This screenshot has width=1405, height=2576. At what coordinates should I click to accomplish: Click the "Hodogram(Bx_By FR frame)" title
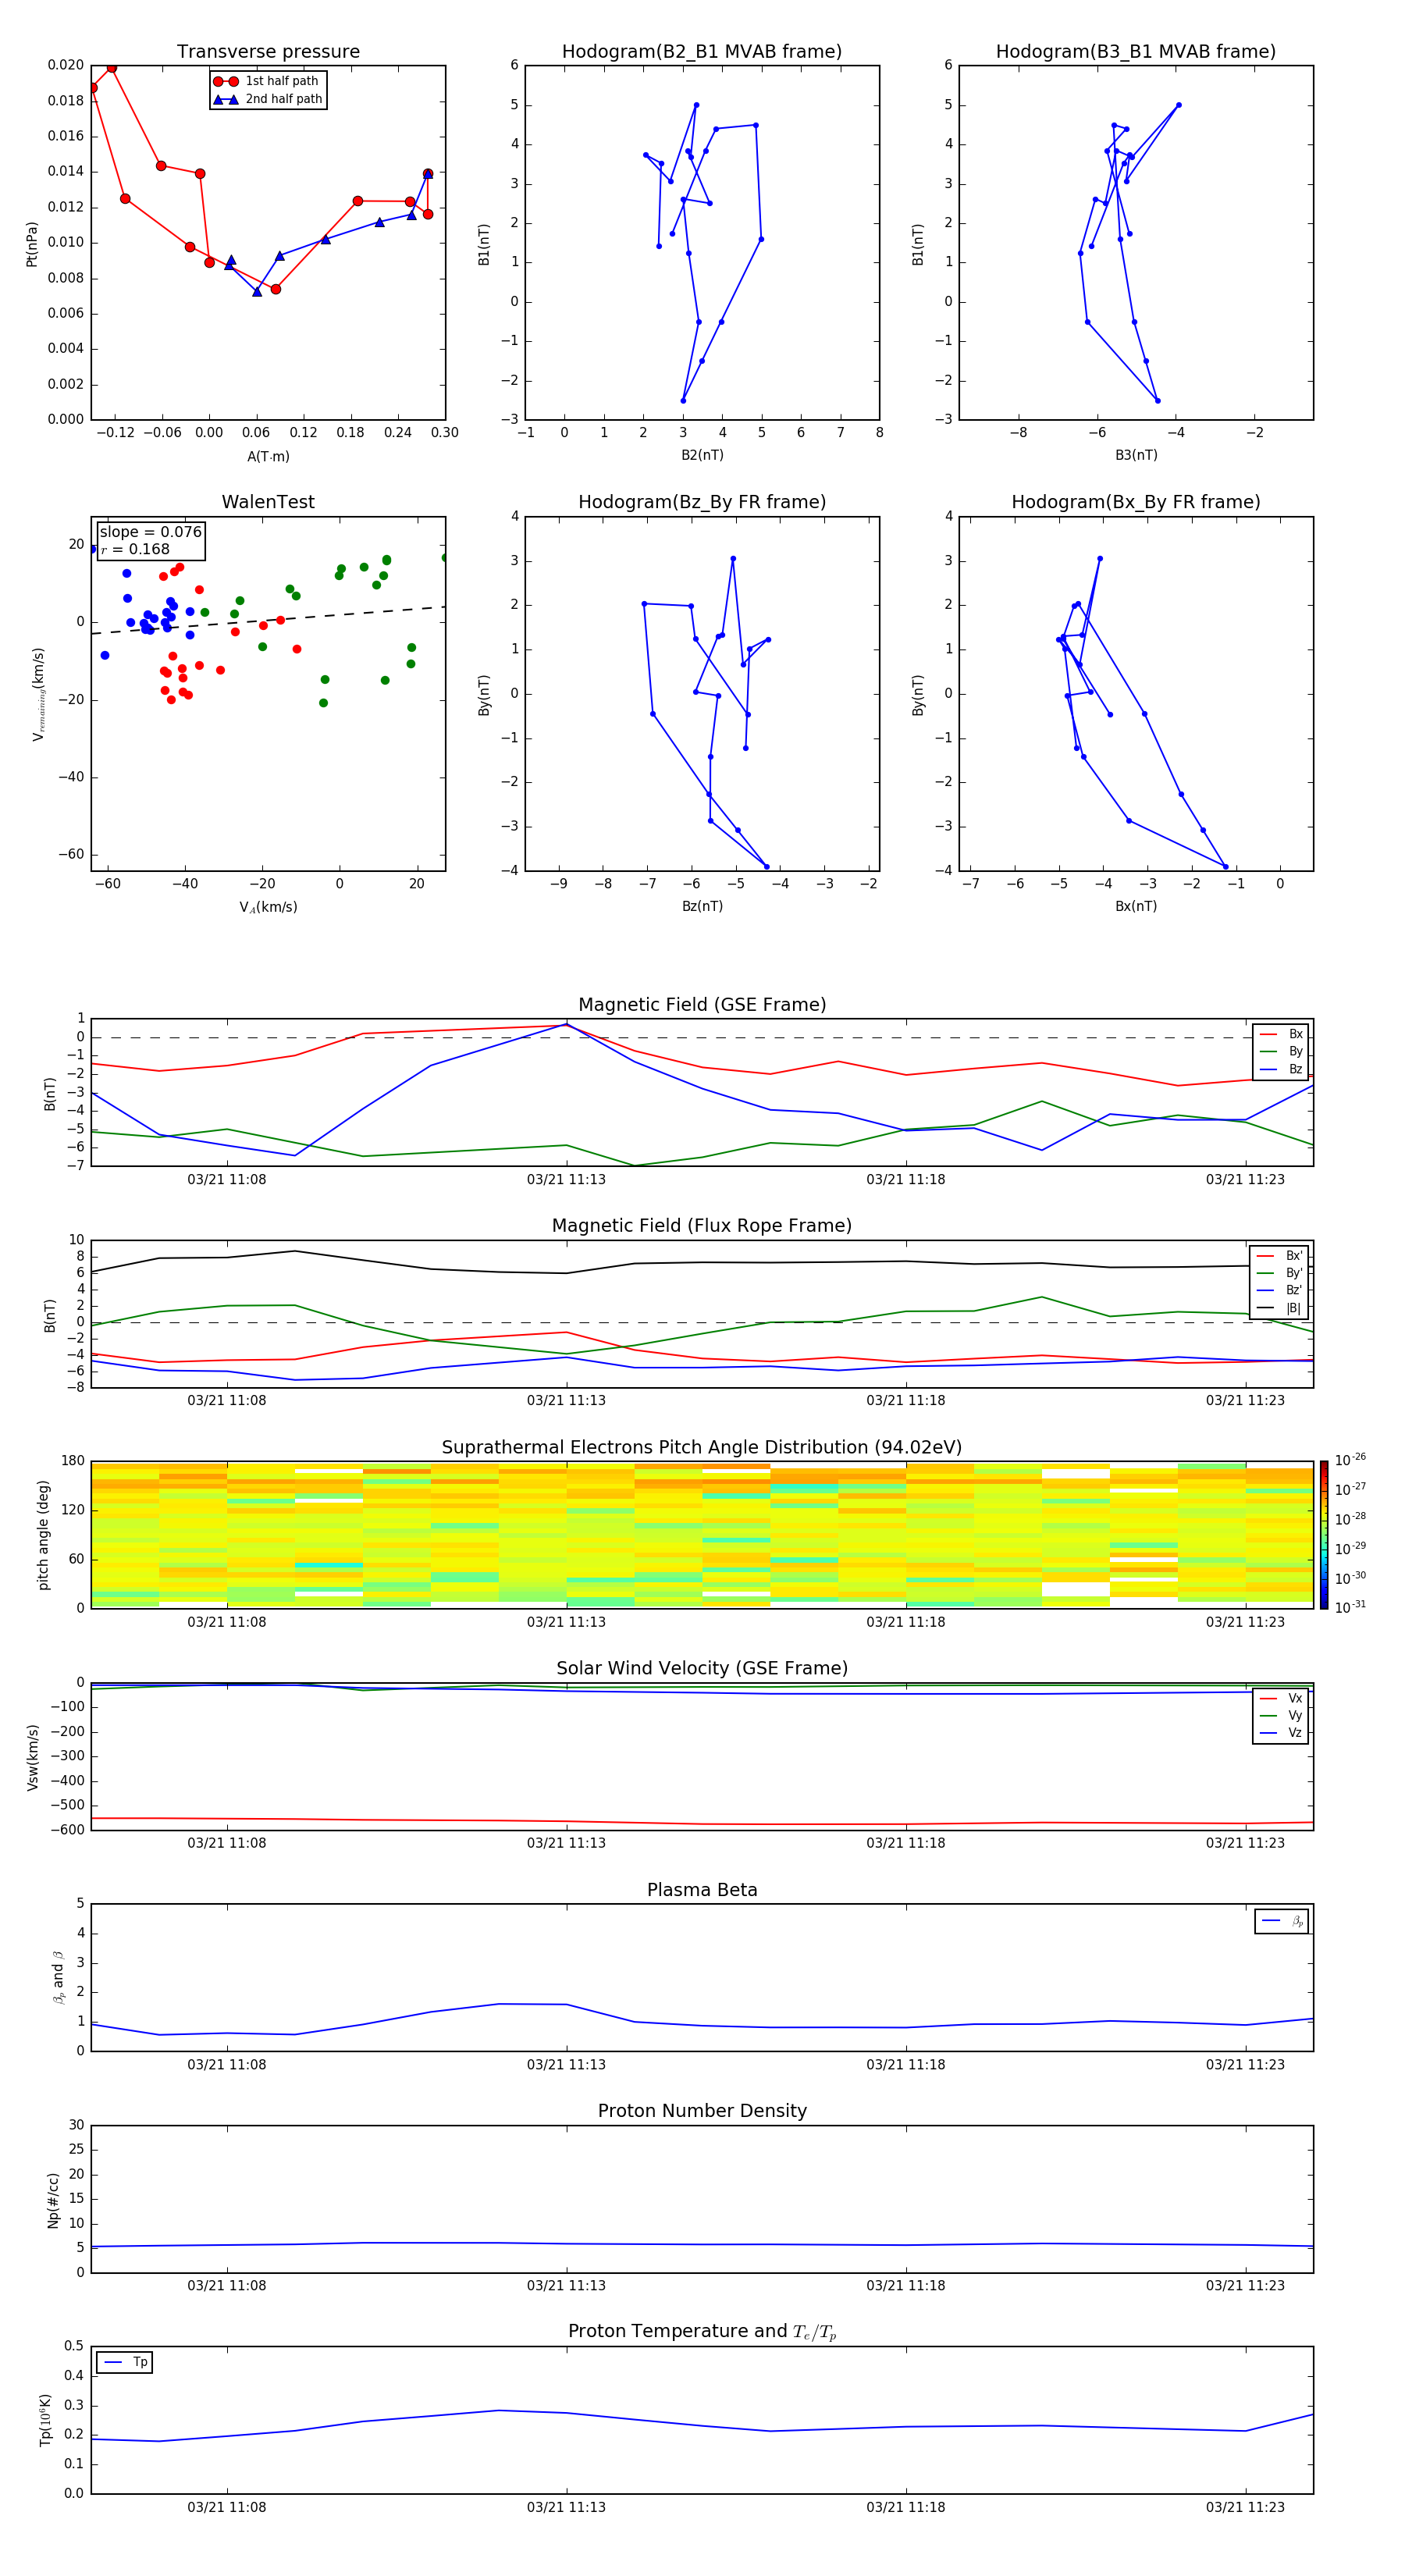[x=1136, y=502]
